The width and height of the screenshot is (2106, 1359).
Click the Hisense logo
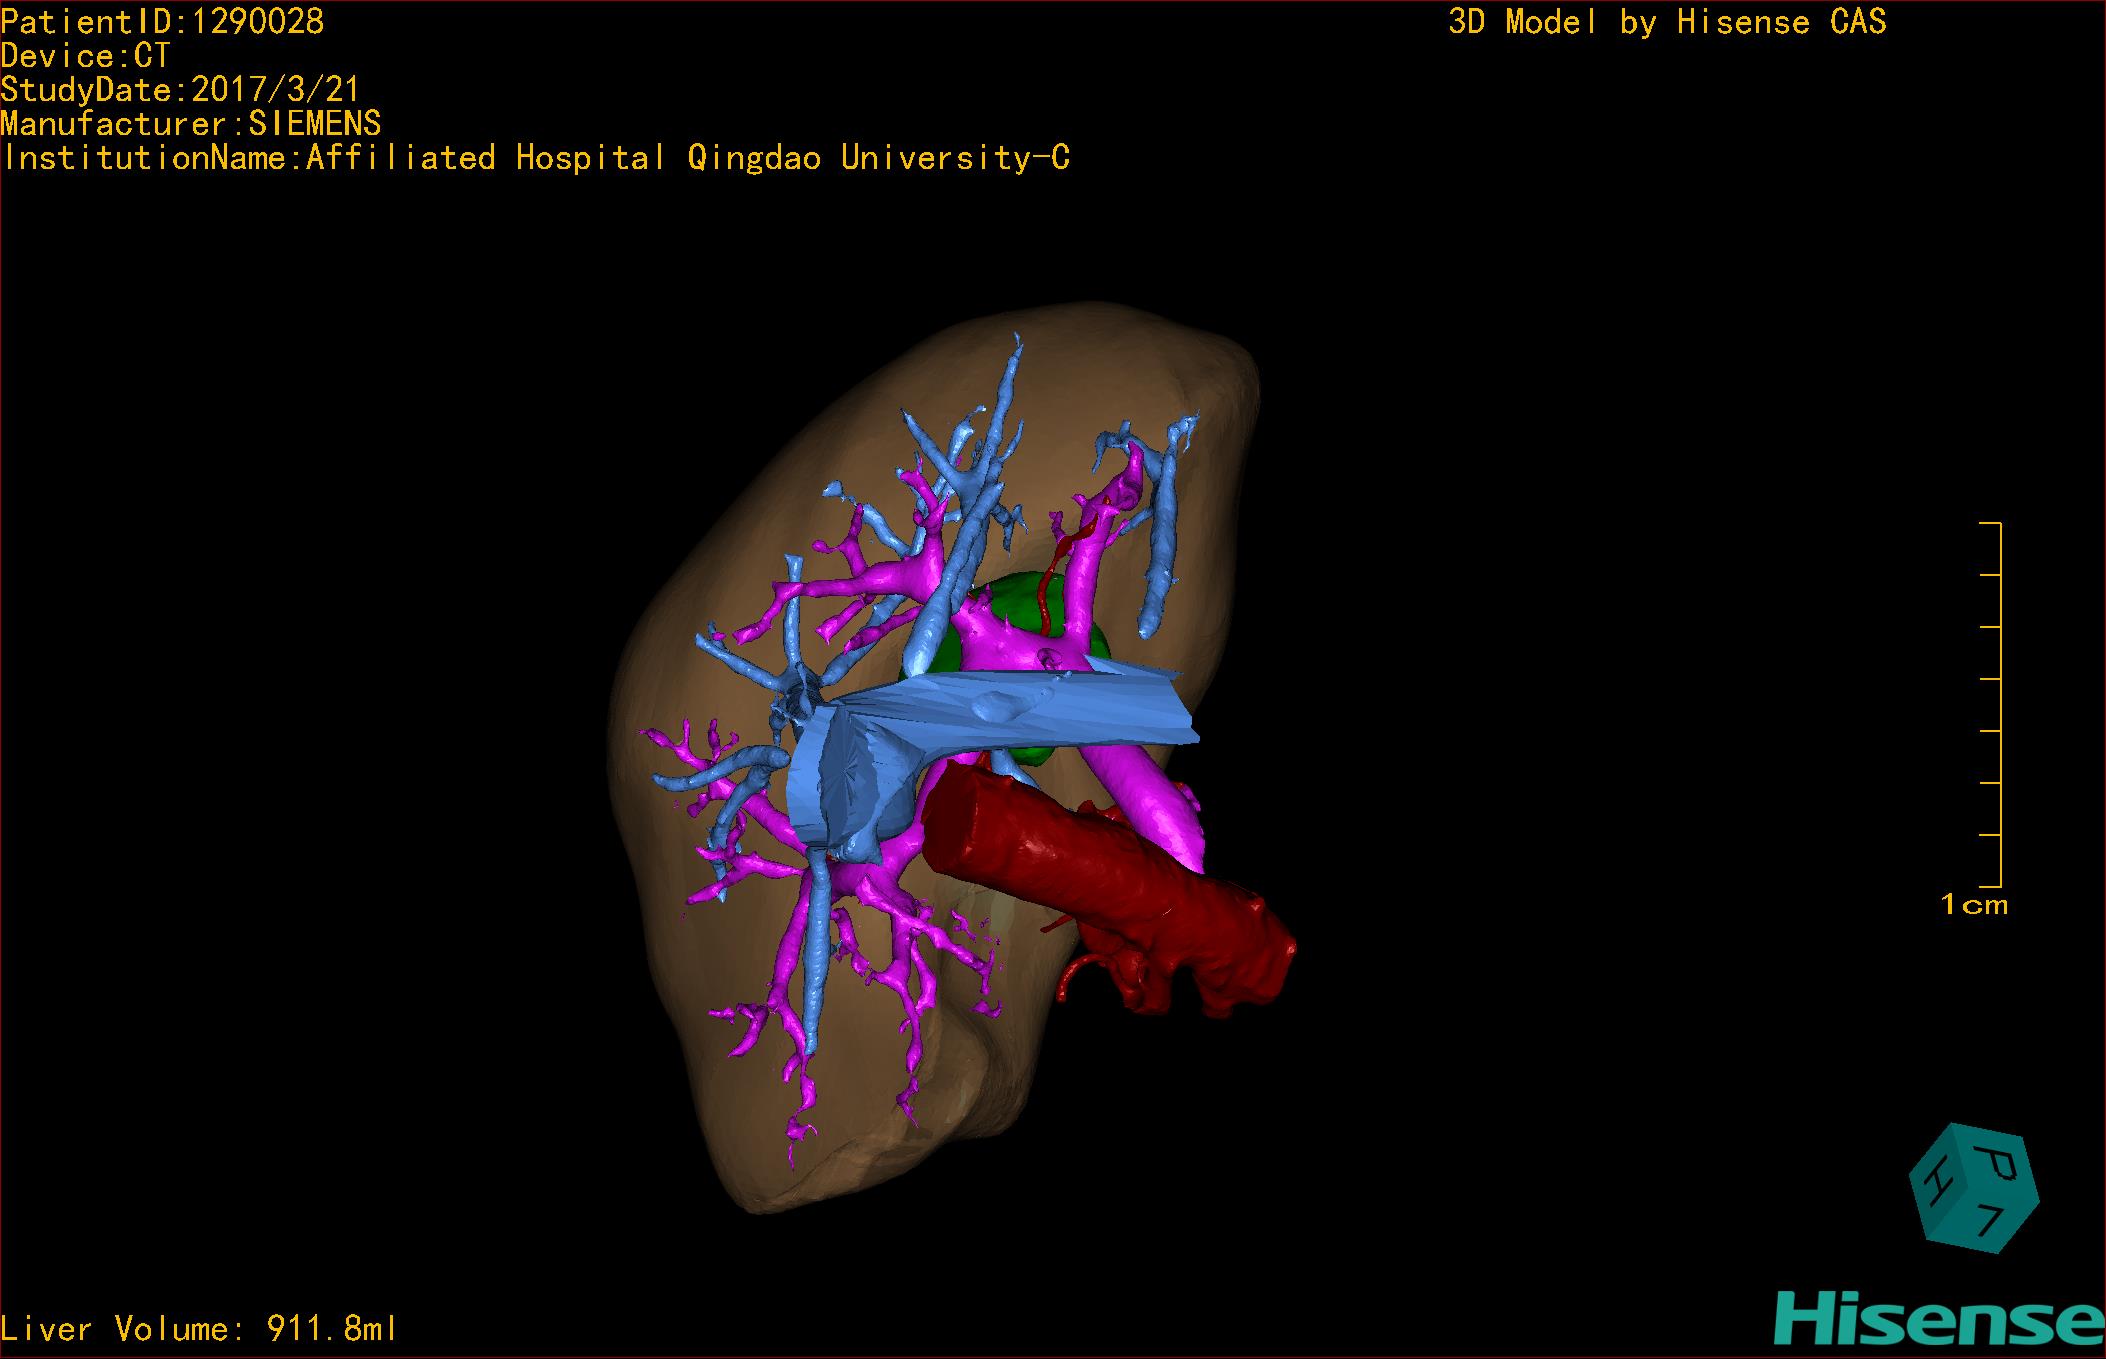tap(1940, 1320)
